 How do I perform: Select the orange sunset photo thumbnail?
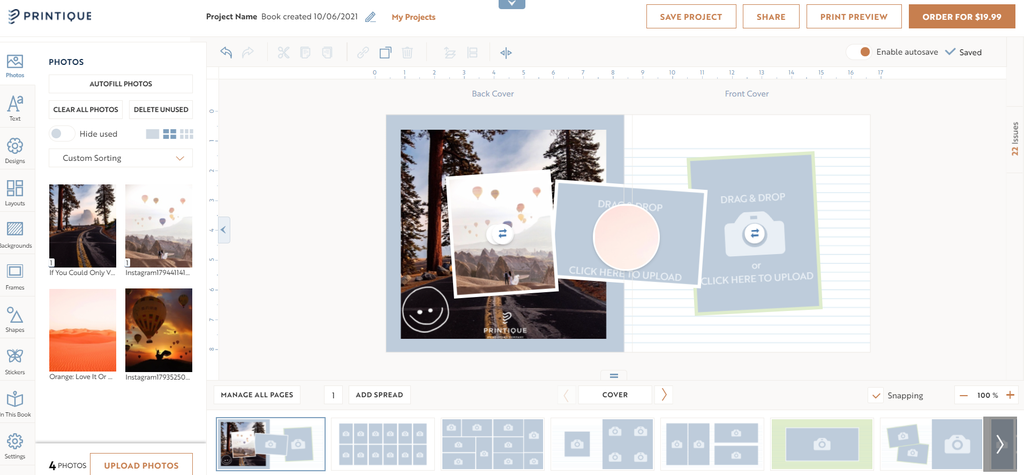click(82, 330)
